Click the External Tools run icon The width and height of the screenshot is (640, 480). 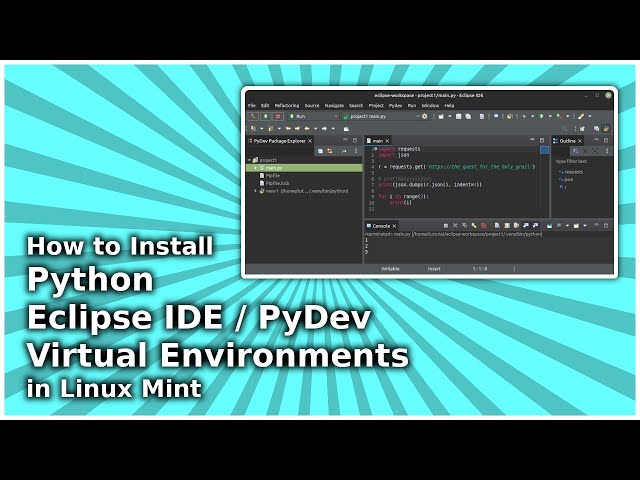[x=559, y=116]
